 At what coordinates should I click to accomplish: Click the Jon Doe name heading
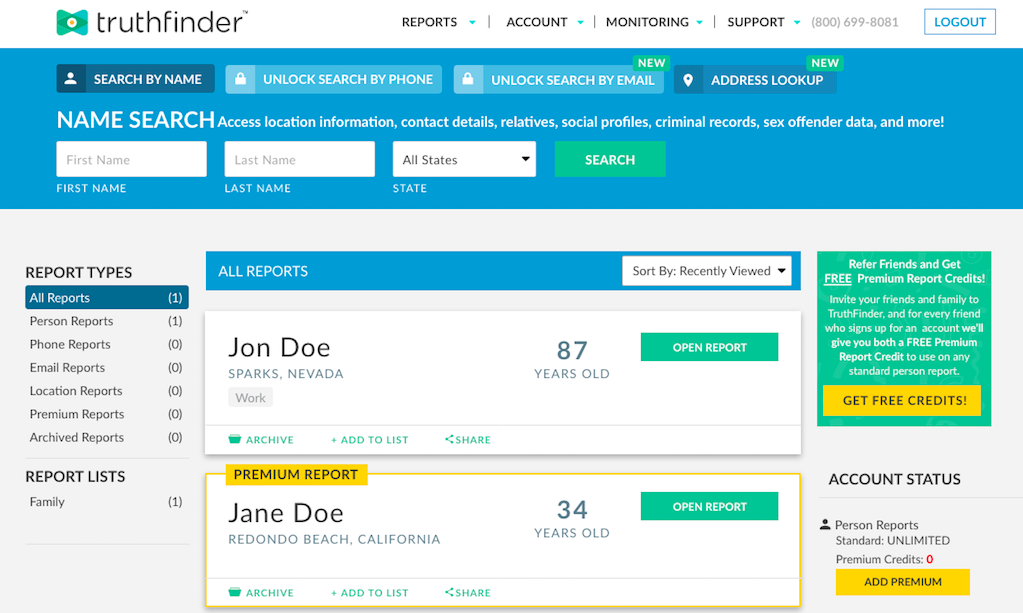[279, 347]
